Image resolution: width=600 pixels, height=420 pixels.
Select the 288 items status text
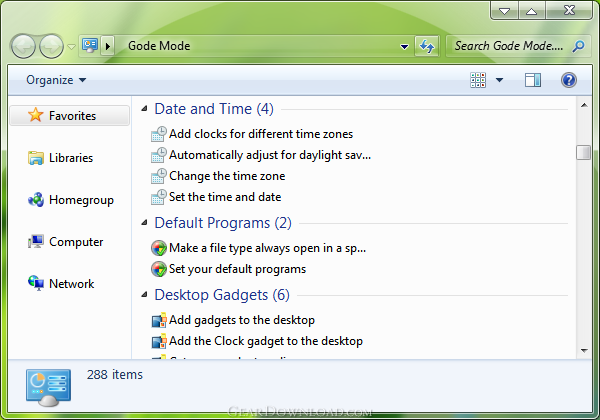pyautogui.click(x=115, y=374)
